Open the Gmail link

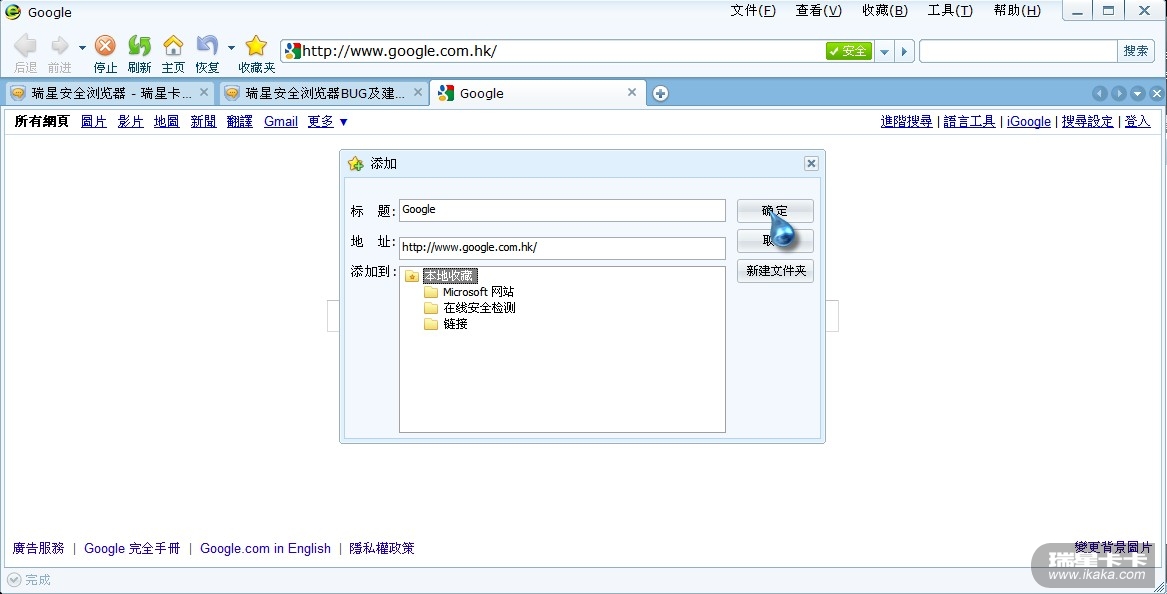(x=281, y=121)
